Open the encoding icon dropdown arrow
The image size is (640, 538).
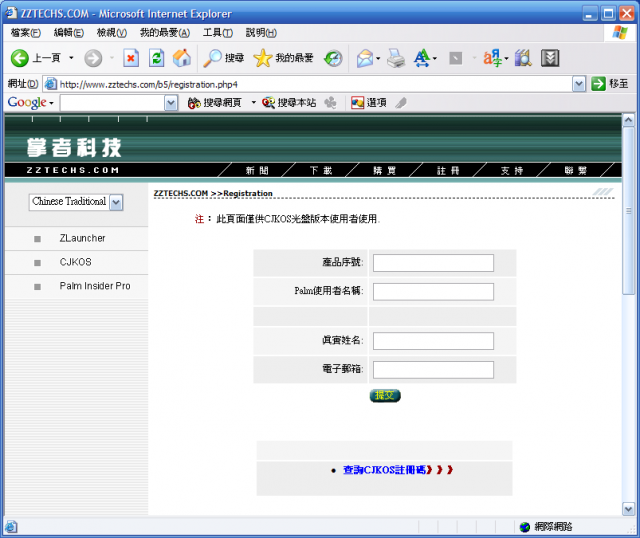point(507,58)
